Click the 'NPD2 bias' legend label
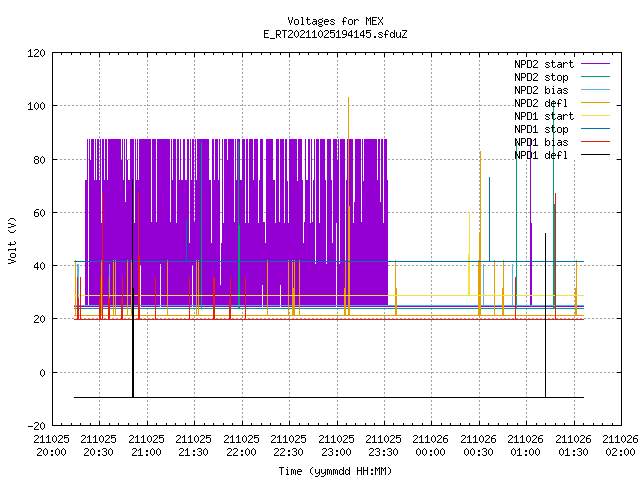 [541, 90]
